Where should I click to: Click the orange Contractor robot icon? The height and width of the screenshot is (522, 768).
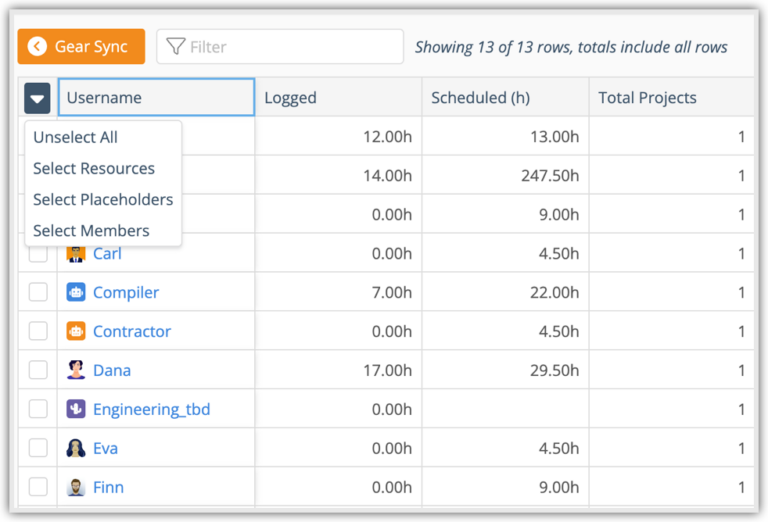coord(76,332)
